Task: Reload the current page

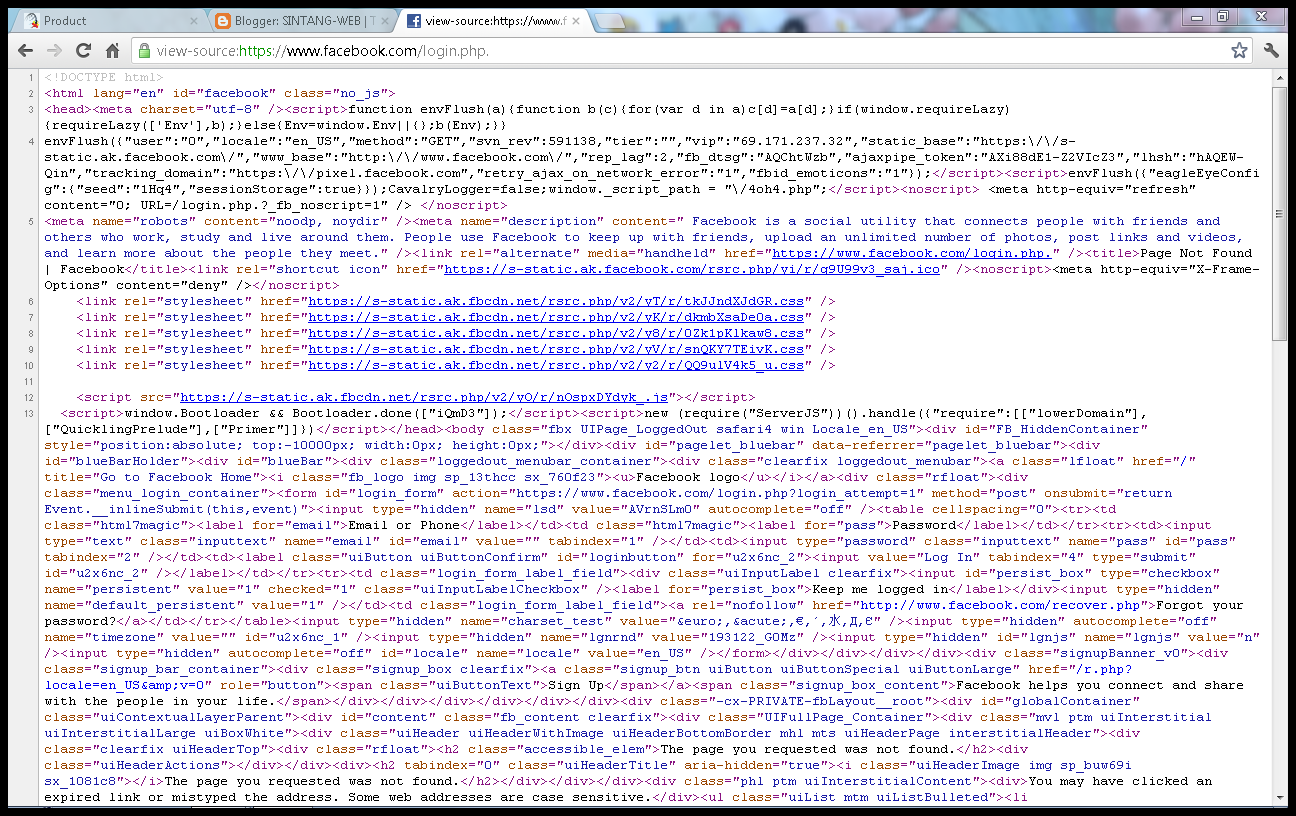Action: 84,51
